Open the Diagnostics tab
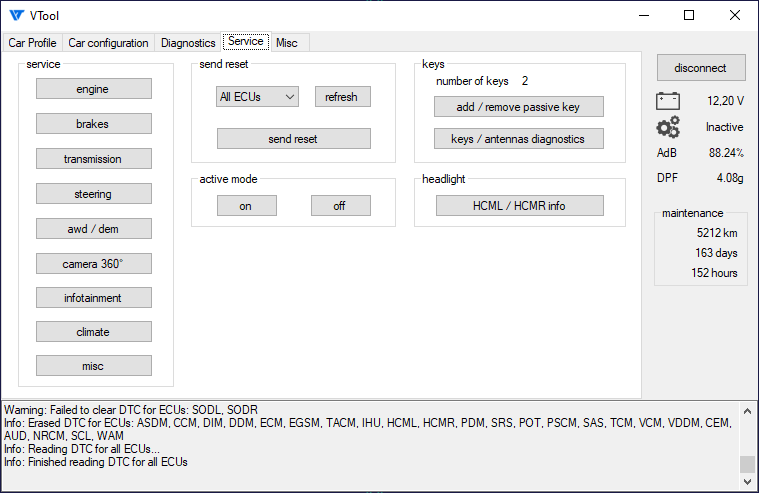The width and height of the screenshot is (759, 493). [x=188, y=43]
